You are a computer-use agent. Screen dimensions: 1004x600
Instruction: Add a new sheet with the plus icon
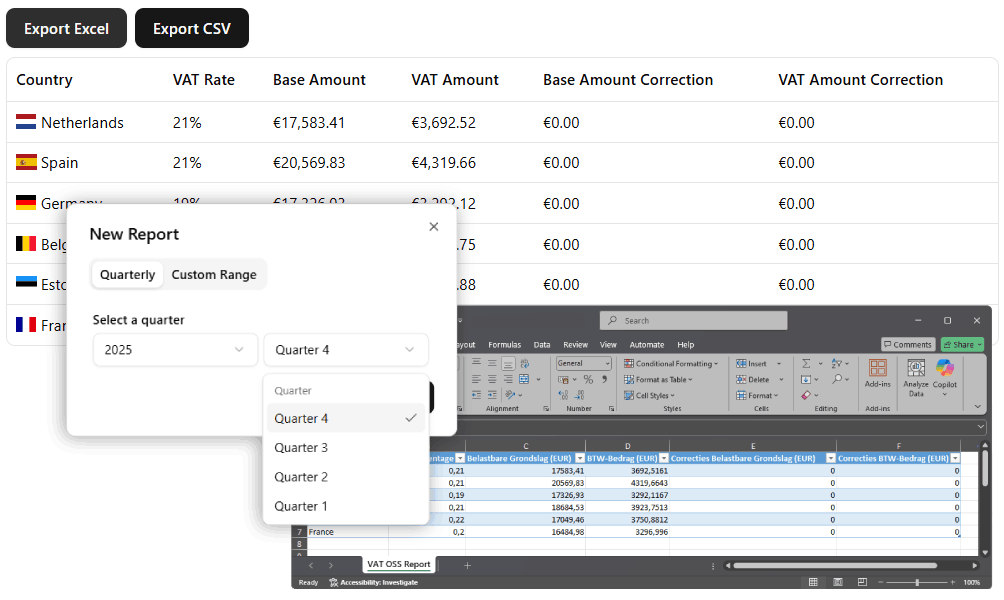pyautogui.click(x=466, y=565)
